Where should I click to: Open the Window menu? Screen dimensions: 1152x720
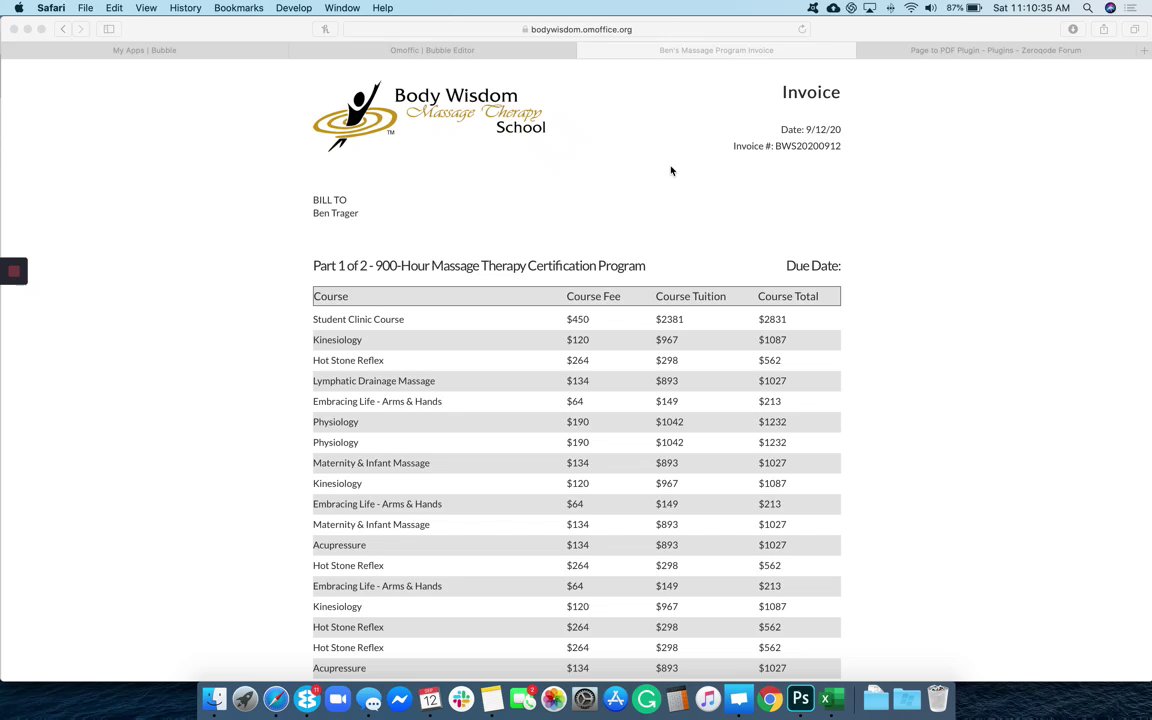click(x=342, y=8)
